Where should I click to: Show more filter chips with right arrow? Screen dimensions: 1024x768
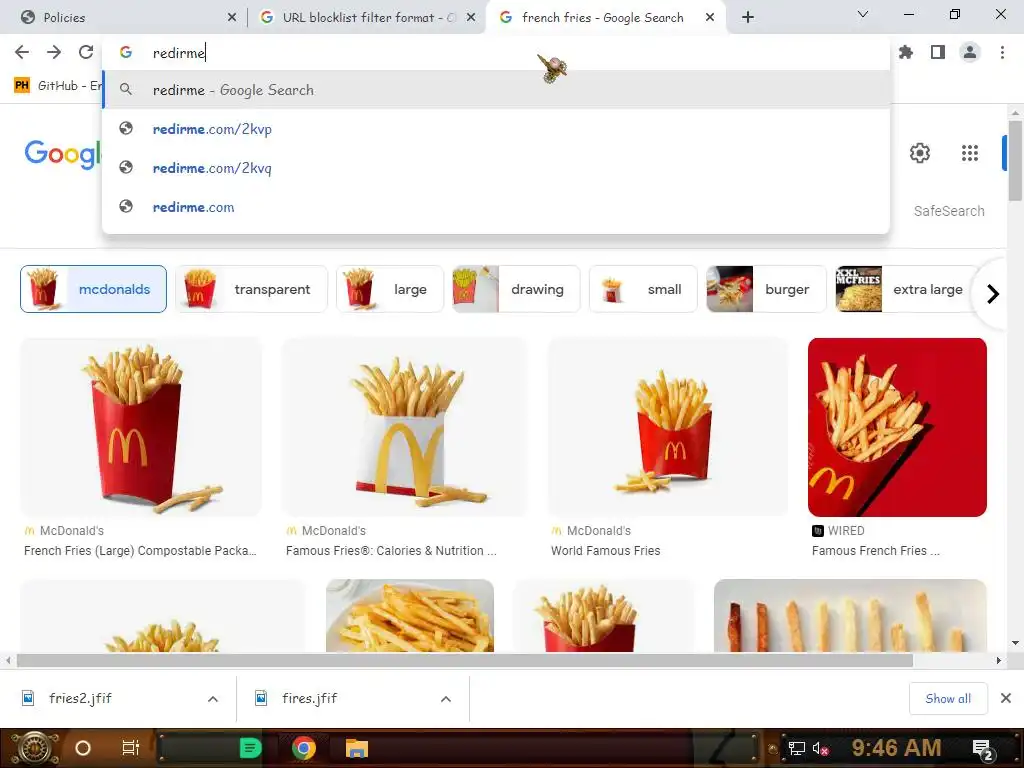click(993, 294)
